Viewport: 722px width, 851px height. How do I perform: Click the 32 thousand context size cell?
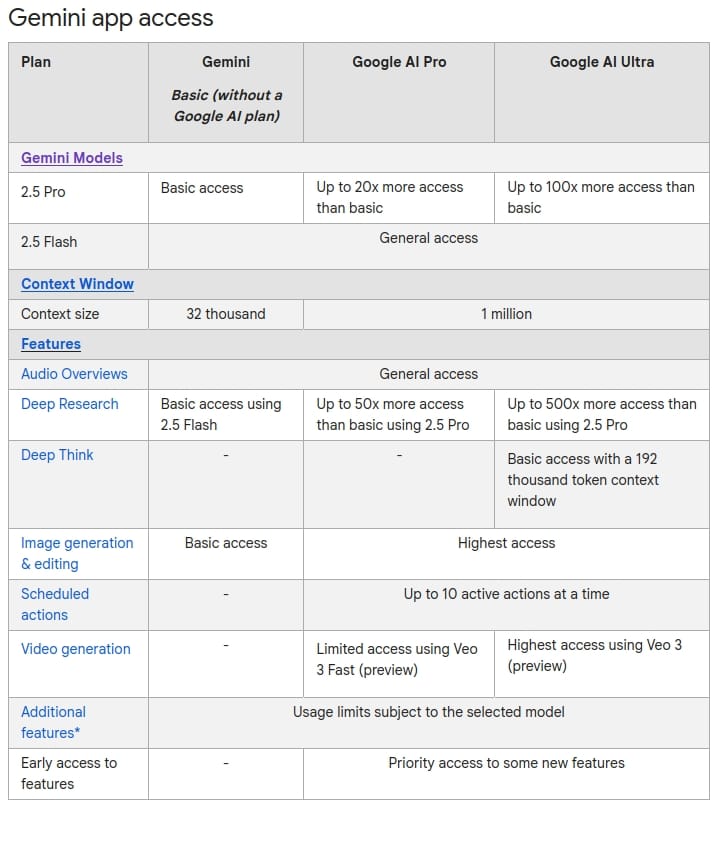pyautogui.click(x=226, y=314)
